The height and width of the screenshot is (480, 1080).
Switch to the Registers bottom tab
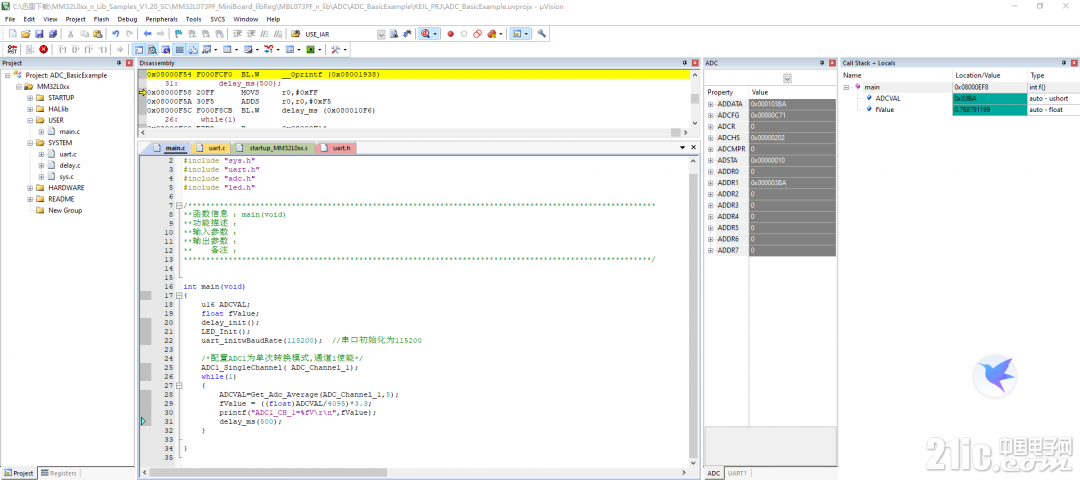pyautogui.click(x=59, y=473)
